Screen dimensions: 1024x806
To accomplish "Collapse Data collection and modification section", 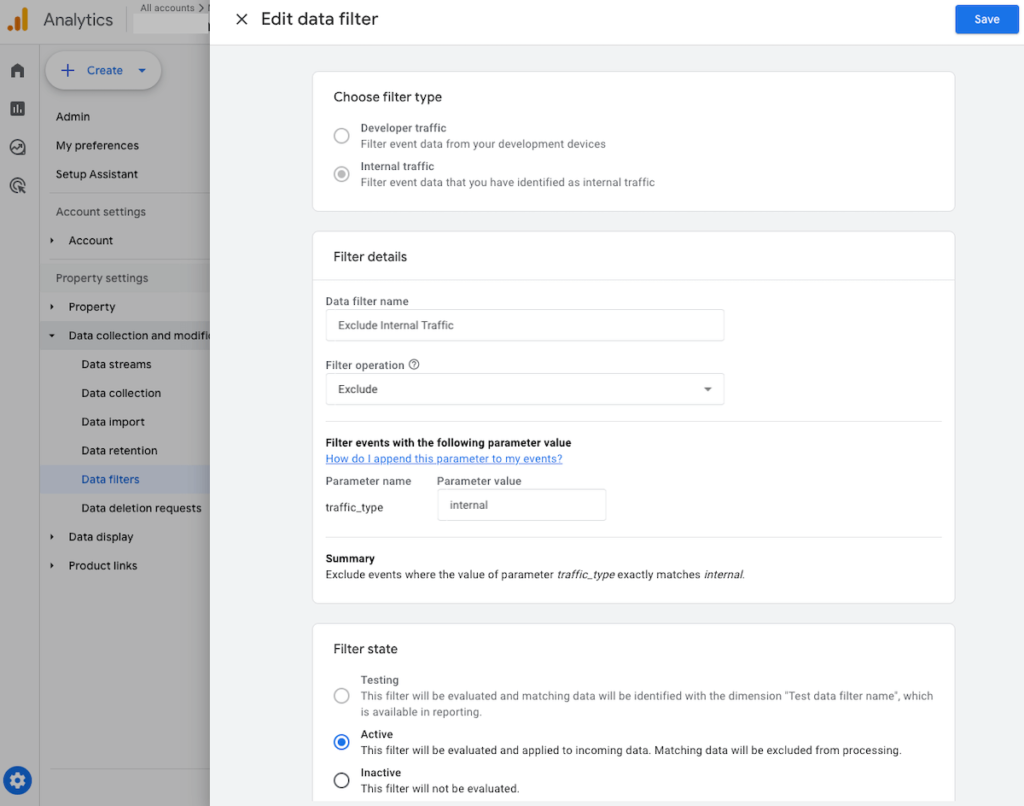I will tap(52, 336).
